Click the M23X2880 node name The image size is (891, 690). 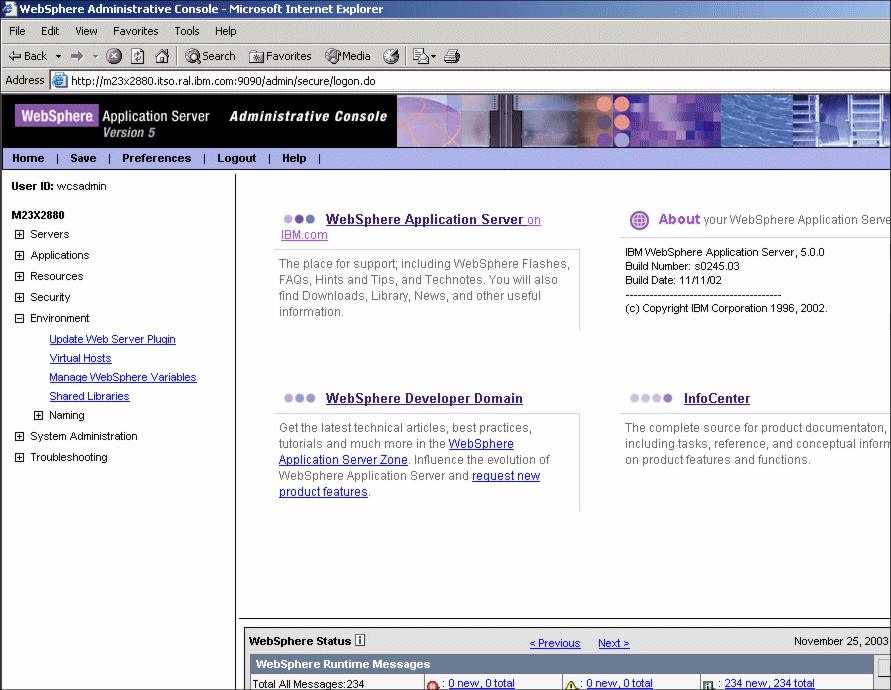tap(38, 215)
